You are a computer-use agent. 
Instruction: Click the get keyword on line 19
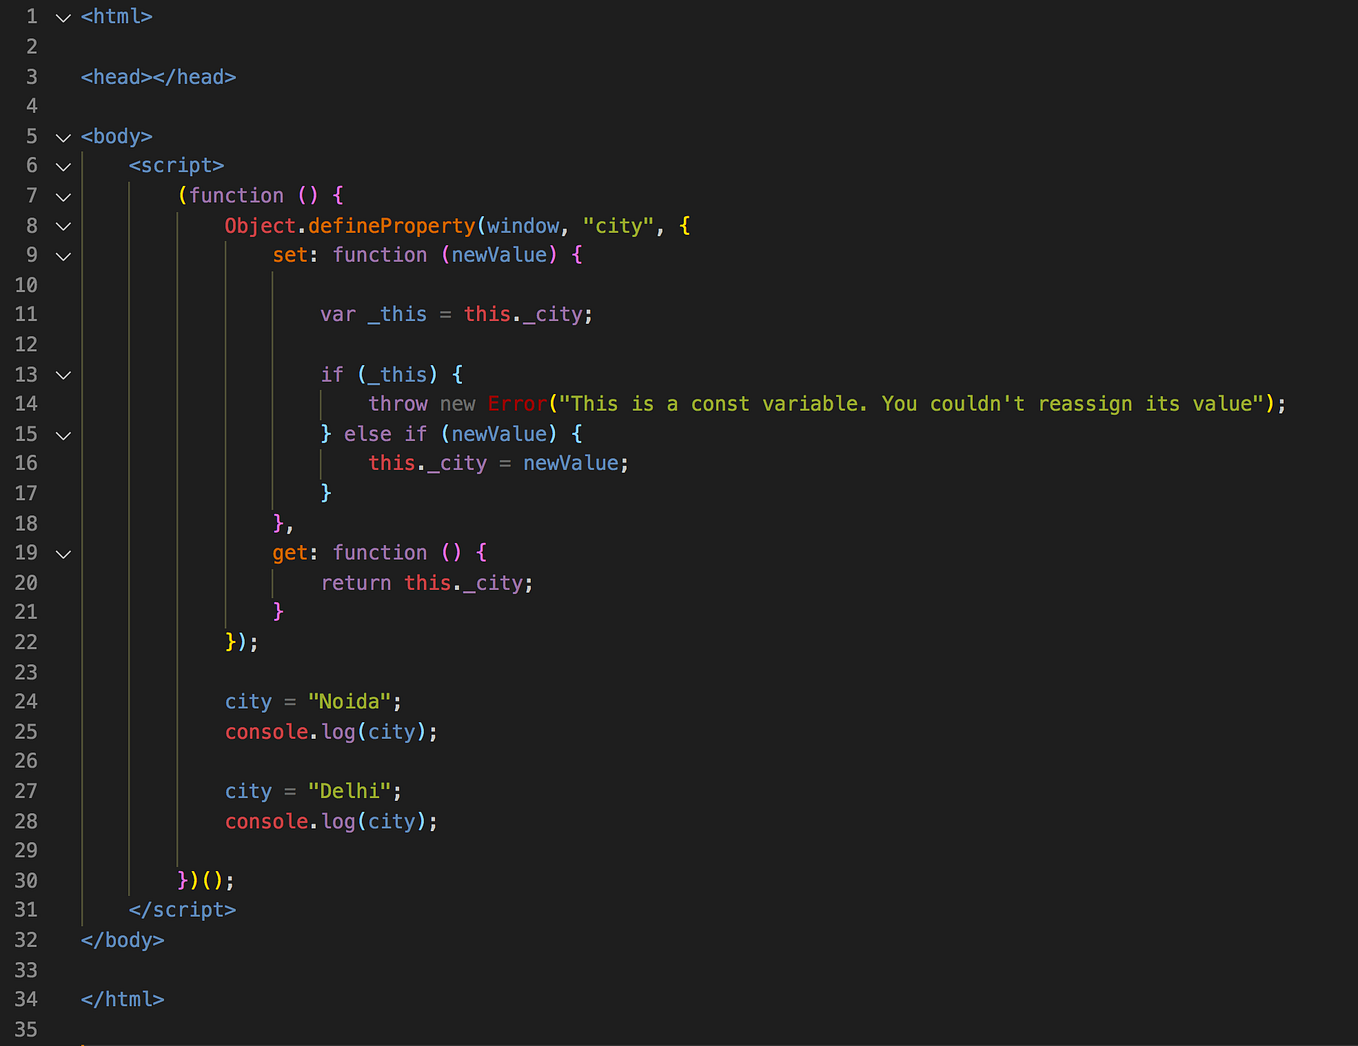[x=290, y=553]
